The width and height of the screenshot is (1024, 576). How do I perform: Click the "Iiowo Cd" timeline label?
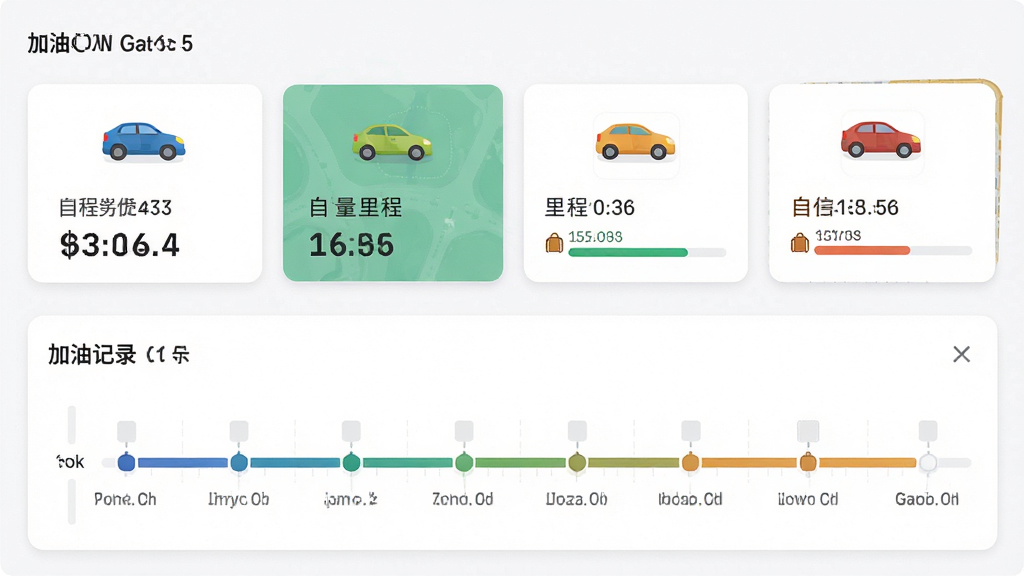pyautogui.click(x=808, y=500)
